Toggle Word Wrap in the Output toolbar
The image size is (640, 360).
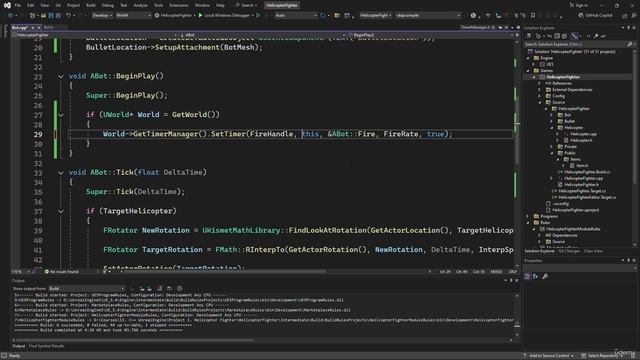169,289
